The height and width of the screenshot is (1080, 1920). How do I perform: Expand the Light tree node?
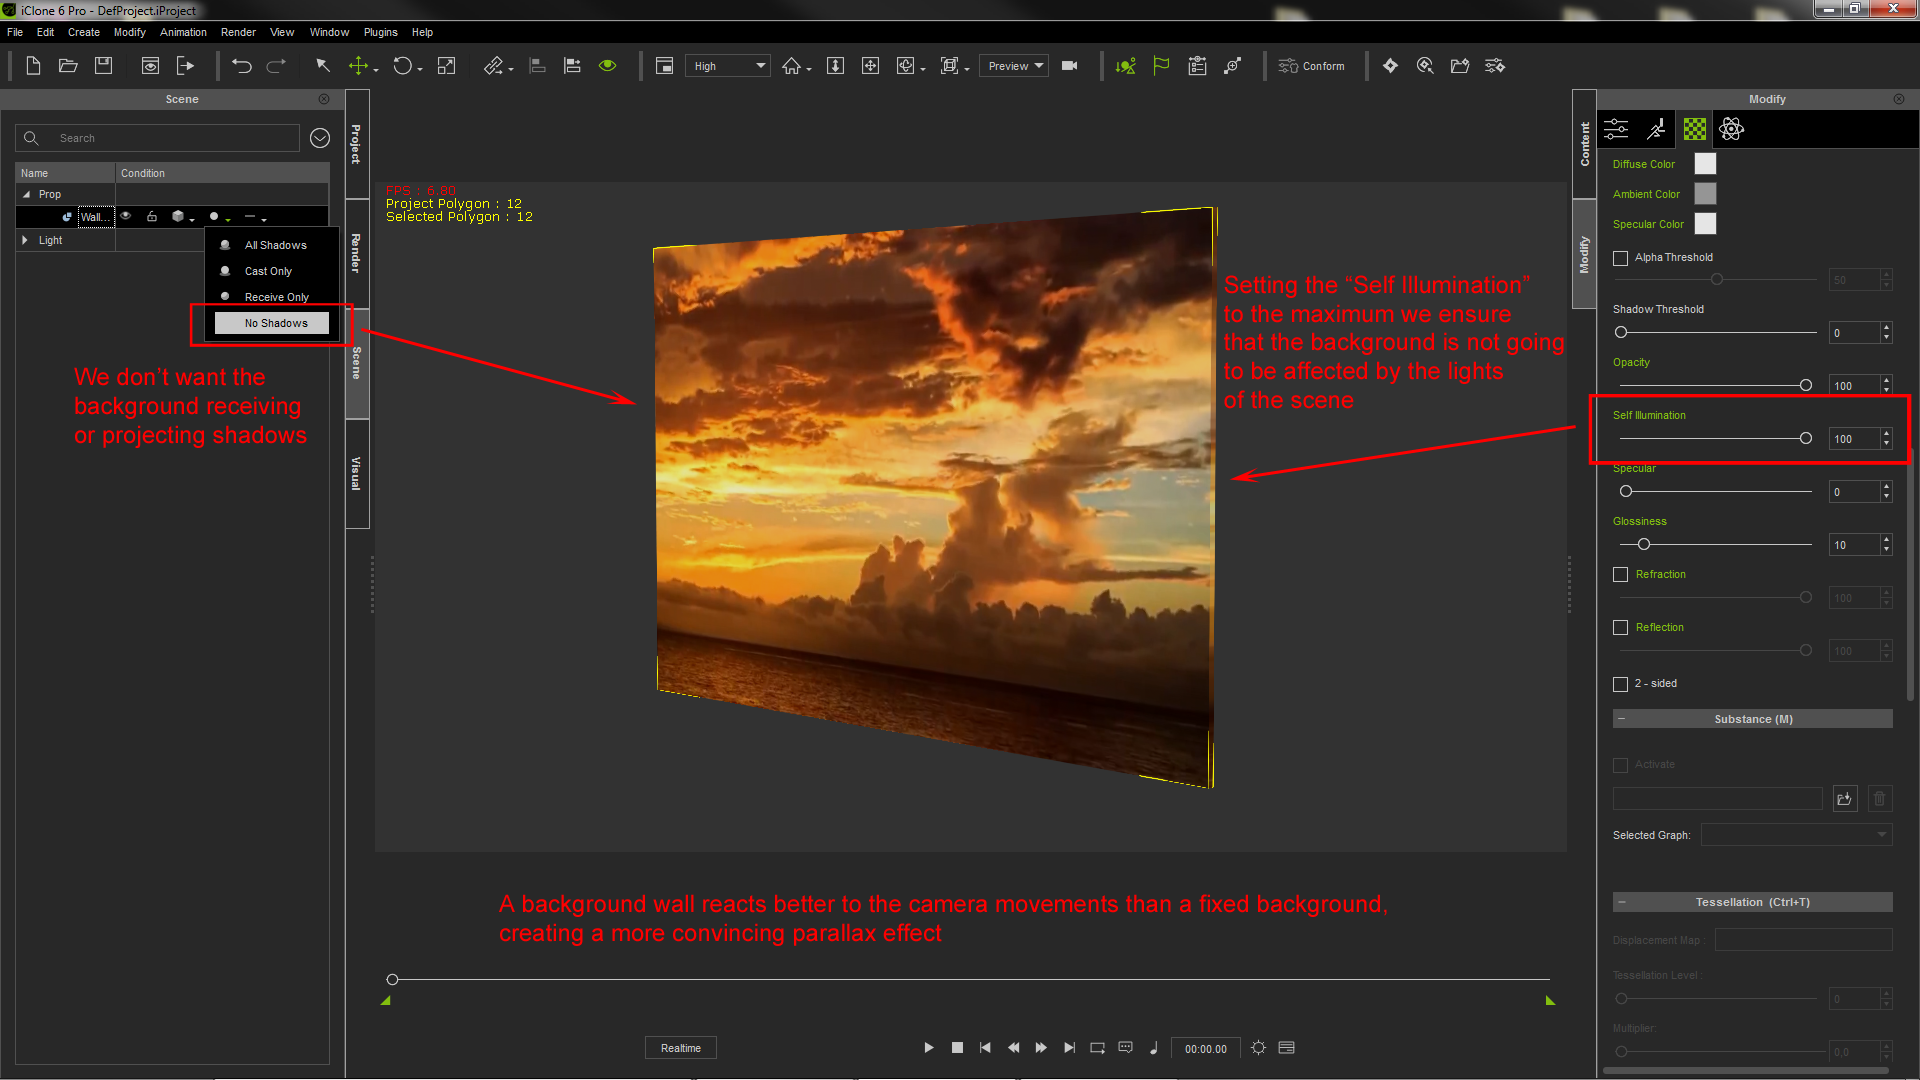pyautogui.click(x=25, y=240)
